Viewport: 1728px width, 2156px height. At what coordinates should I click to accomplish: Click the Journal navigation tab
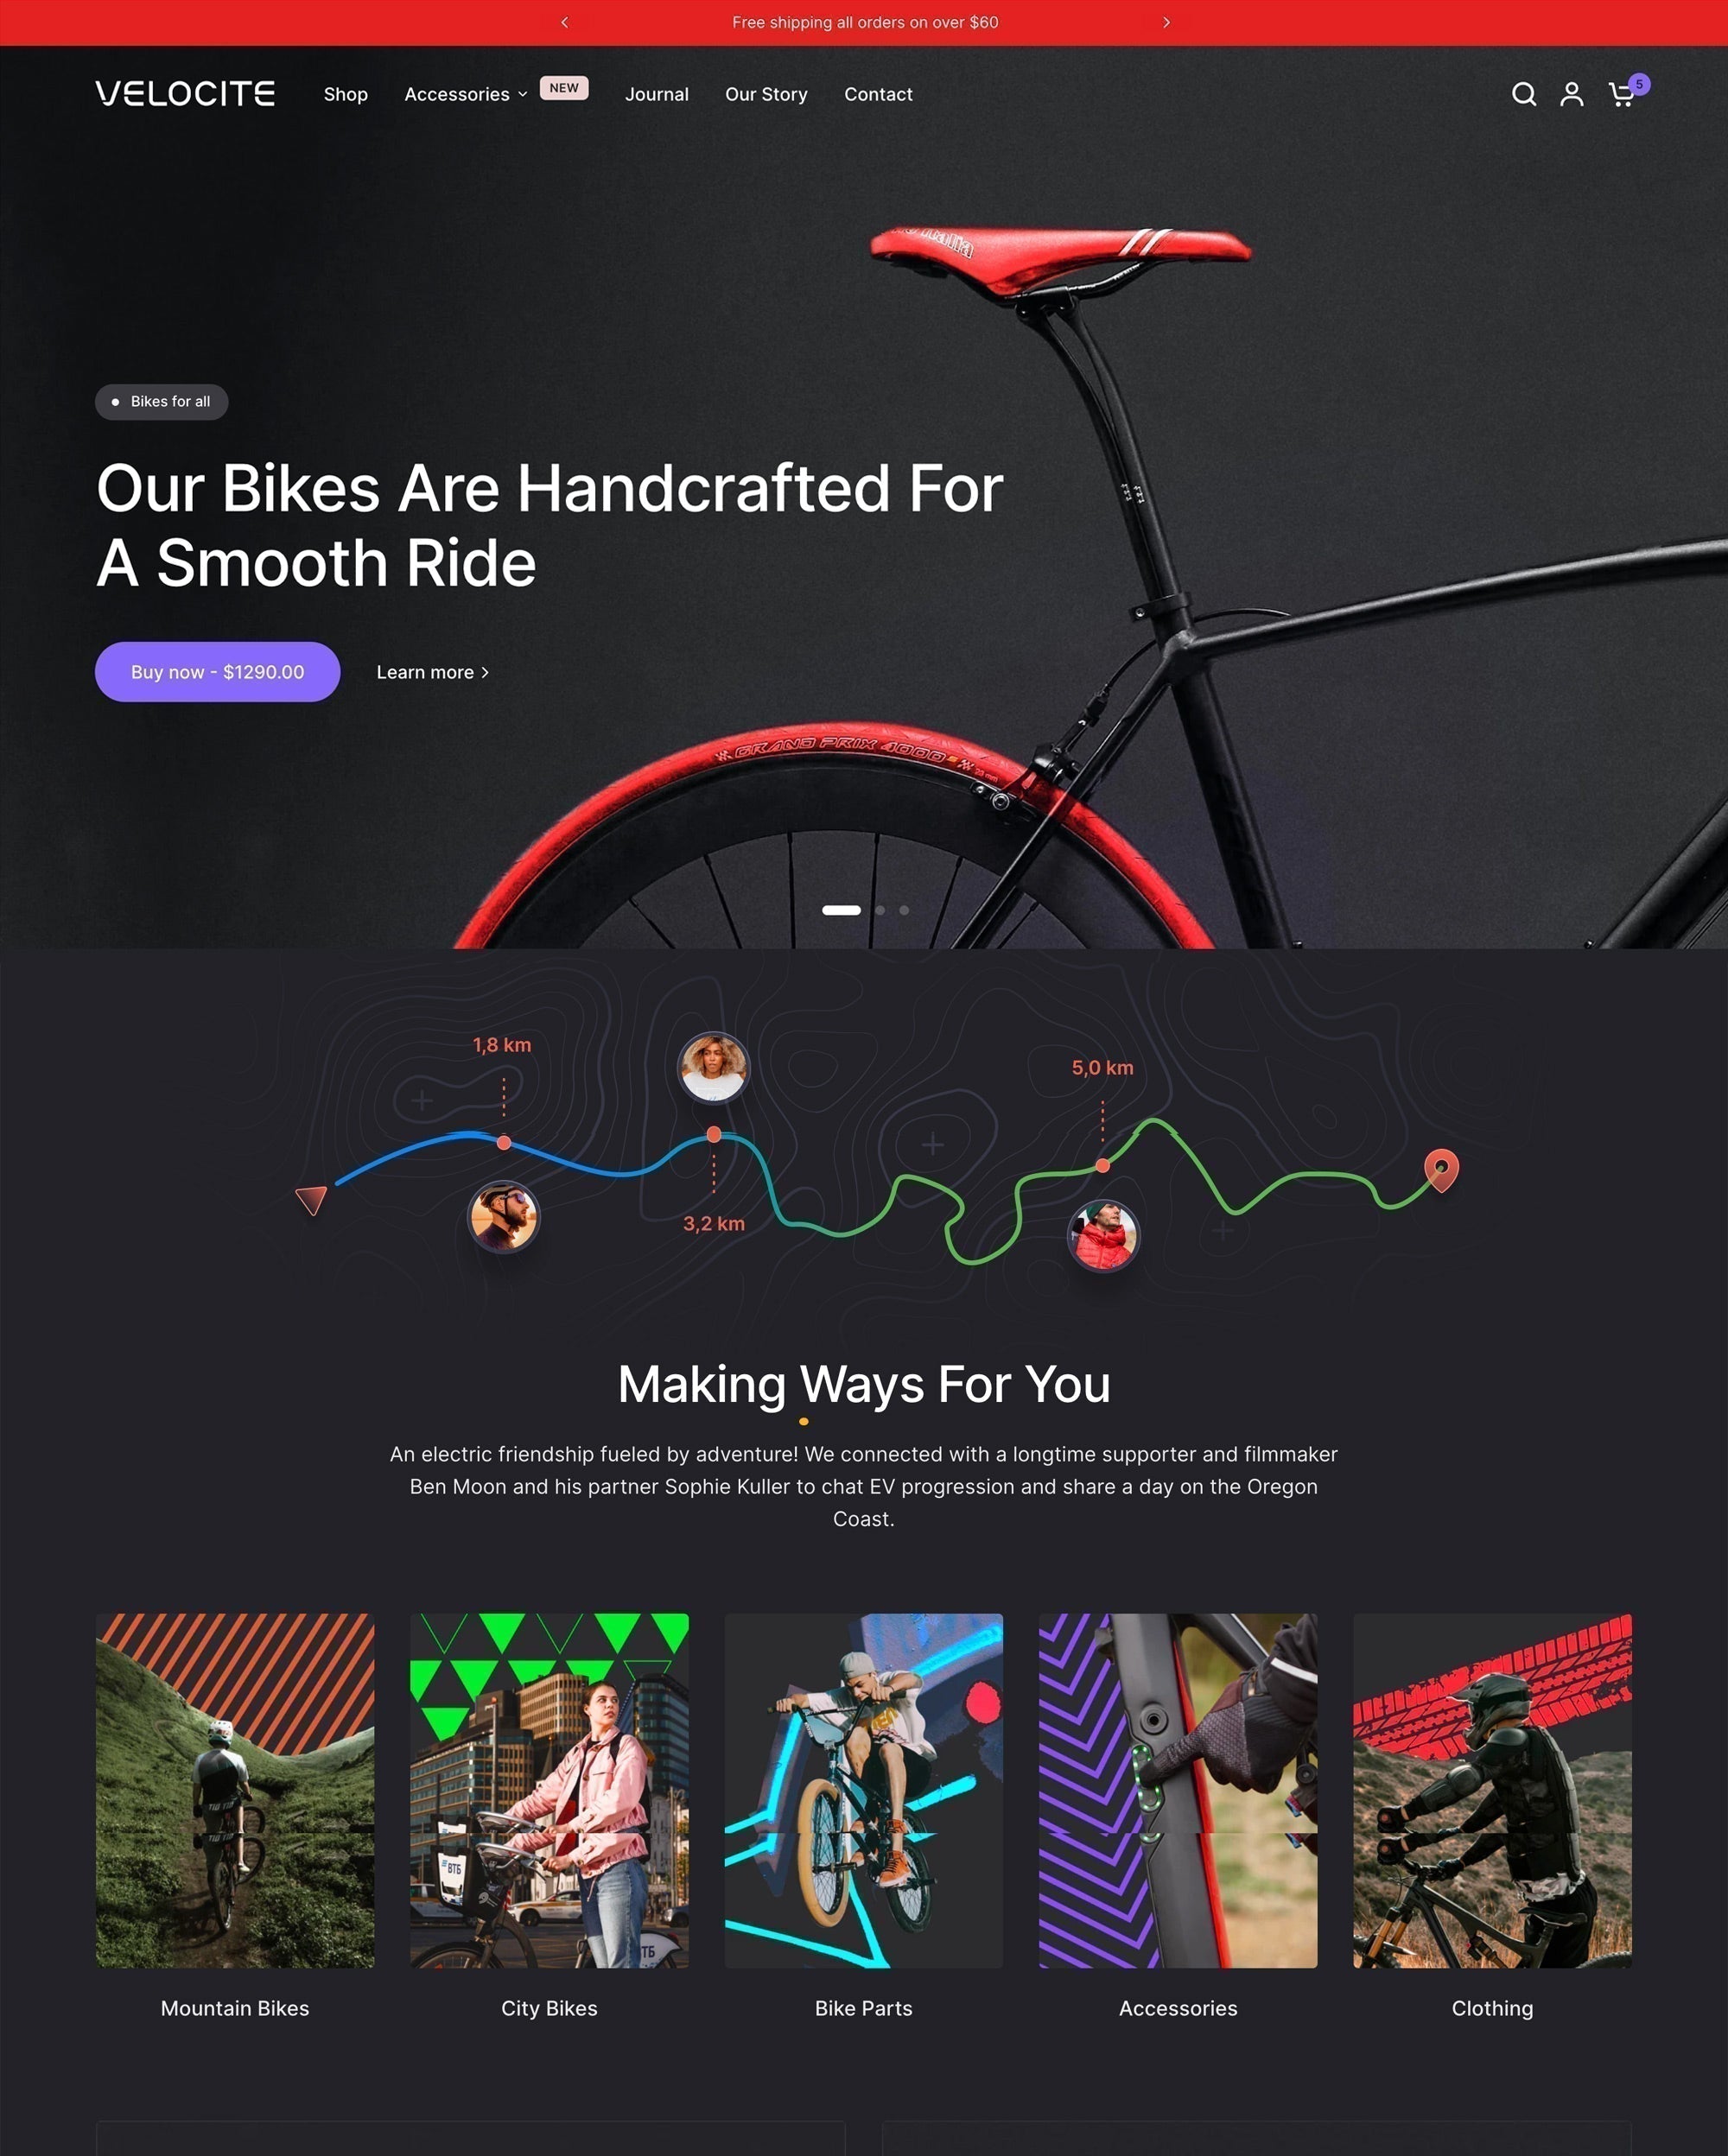[x=656, y=93]
